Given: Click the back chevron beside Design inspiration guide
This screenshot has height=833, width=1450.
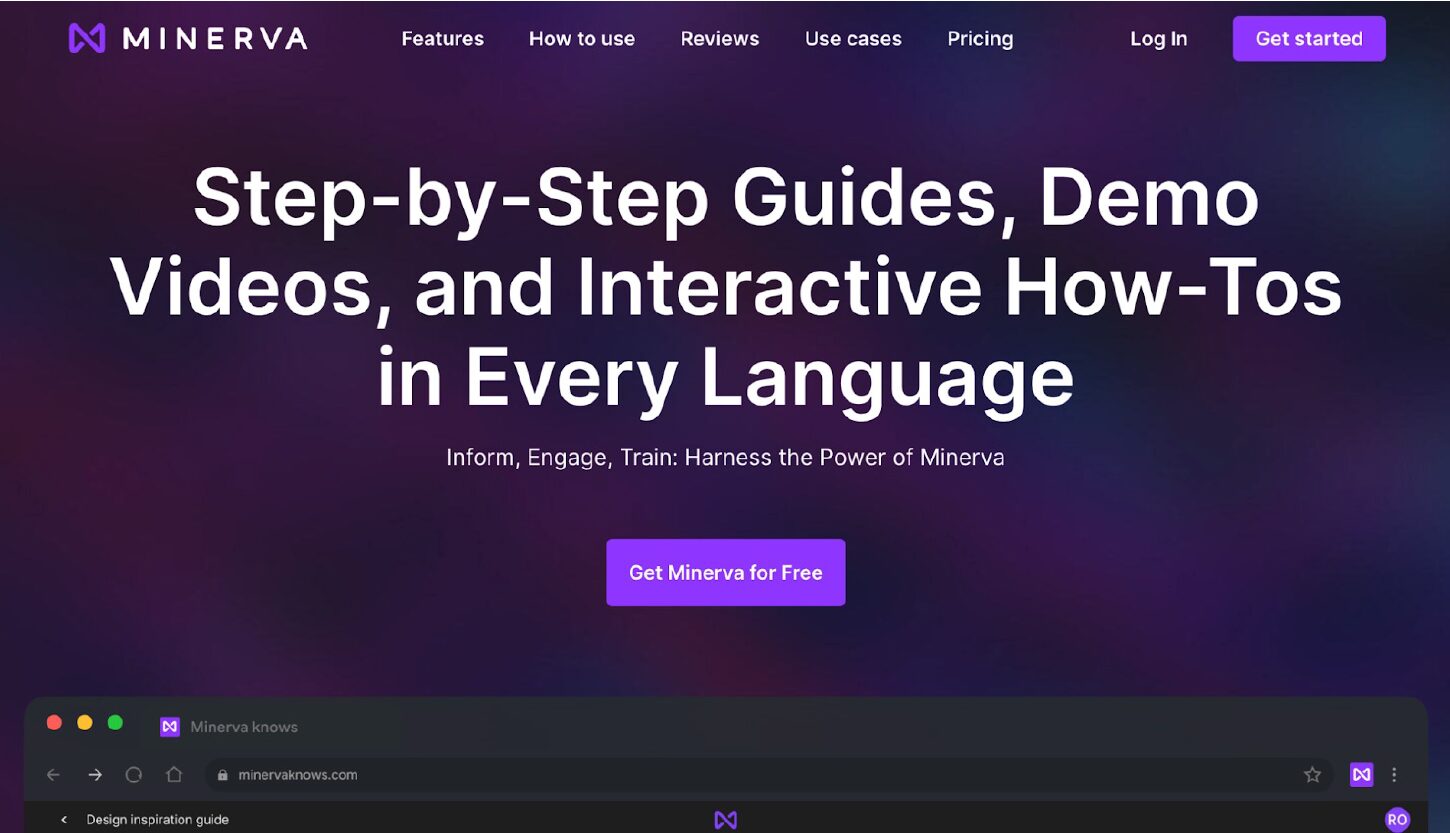Looking at the screenshot, I should (64, 820).
